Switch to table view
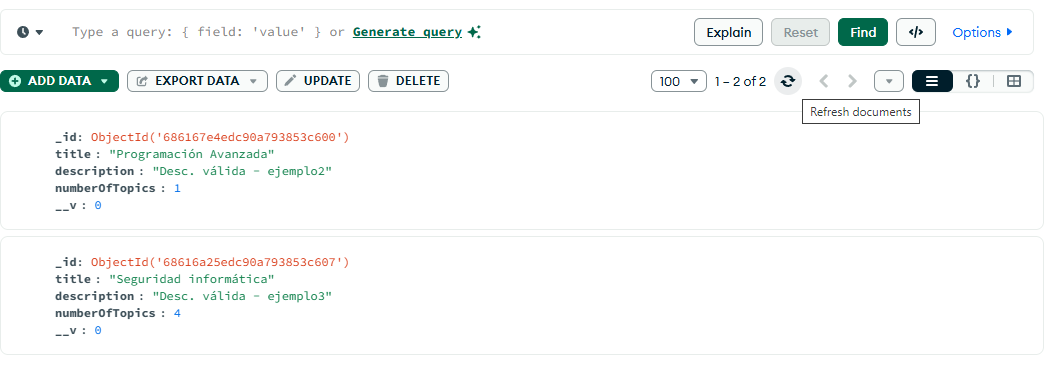 click(1014, 81)
